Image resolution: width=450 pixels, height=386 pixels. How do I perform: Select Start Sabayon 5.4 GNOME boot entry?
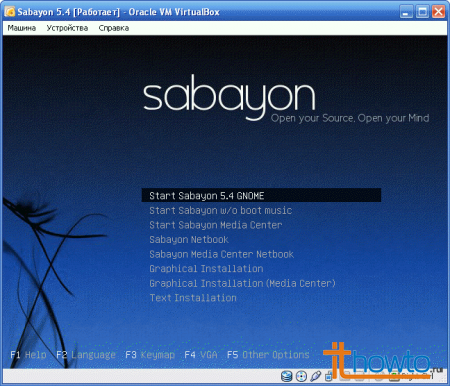261,195
